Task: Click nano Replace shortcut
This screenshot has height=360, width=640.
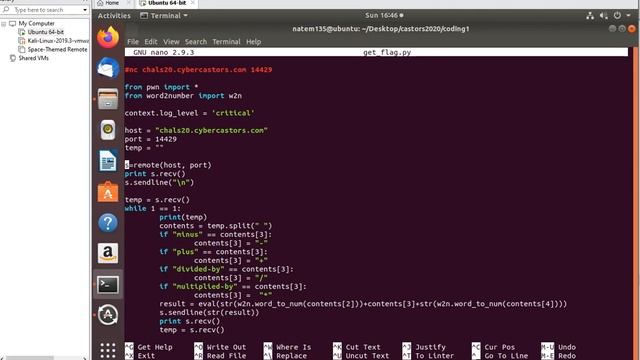Action: tap(285, 356)
